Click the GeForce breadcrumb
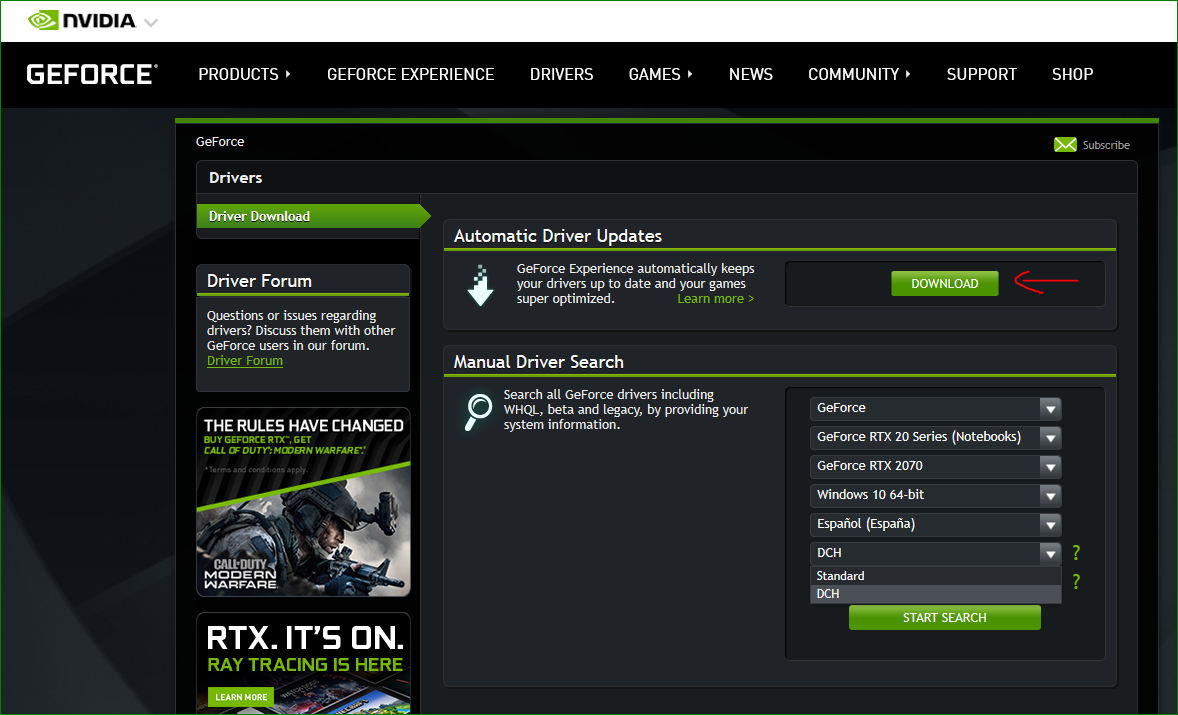Screen dimensions: 1178x715 pos(220,141)
